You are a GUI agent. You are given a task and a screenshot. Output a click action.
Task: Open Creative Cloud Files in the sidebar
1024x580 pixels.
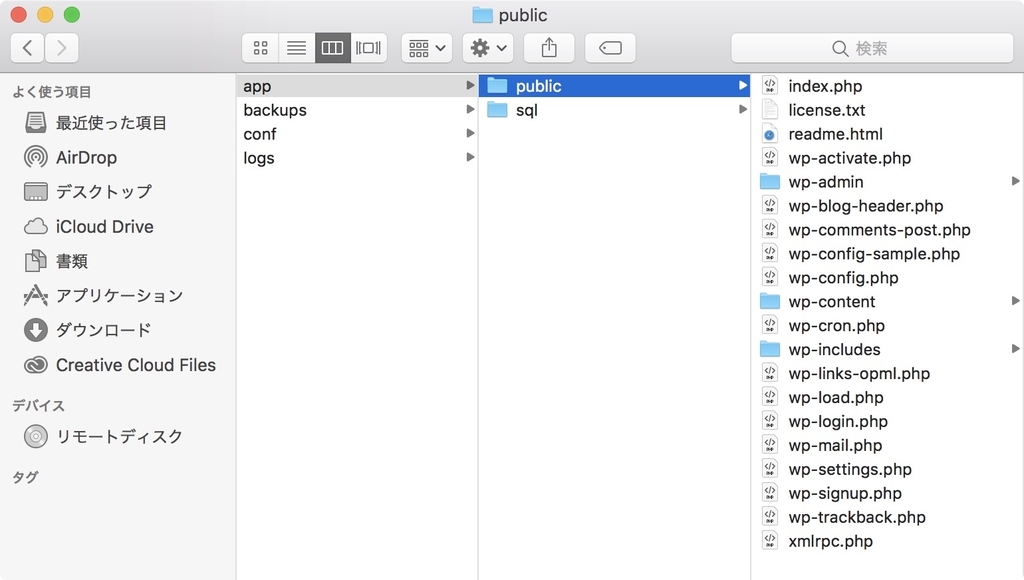coord(120,365)
